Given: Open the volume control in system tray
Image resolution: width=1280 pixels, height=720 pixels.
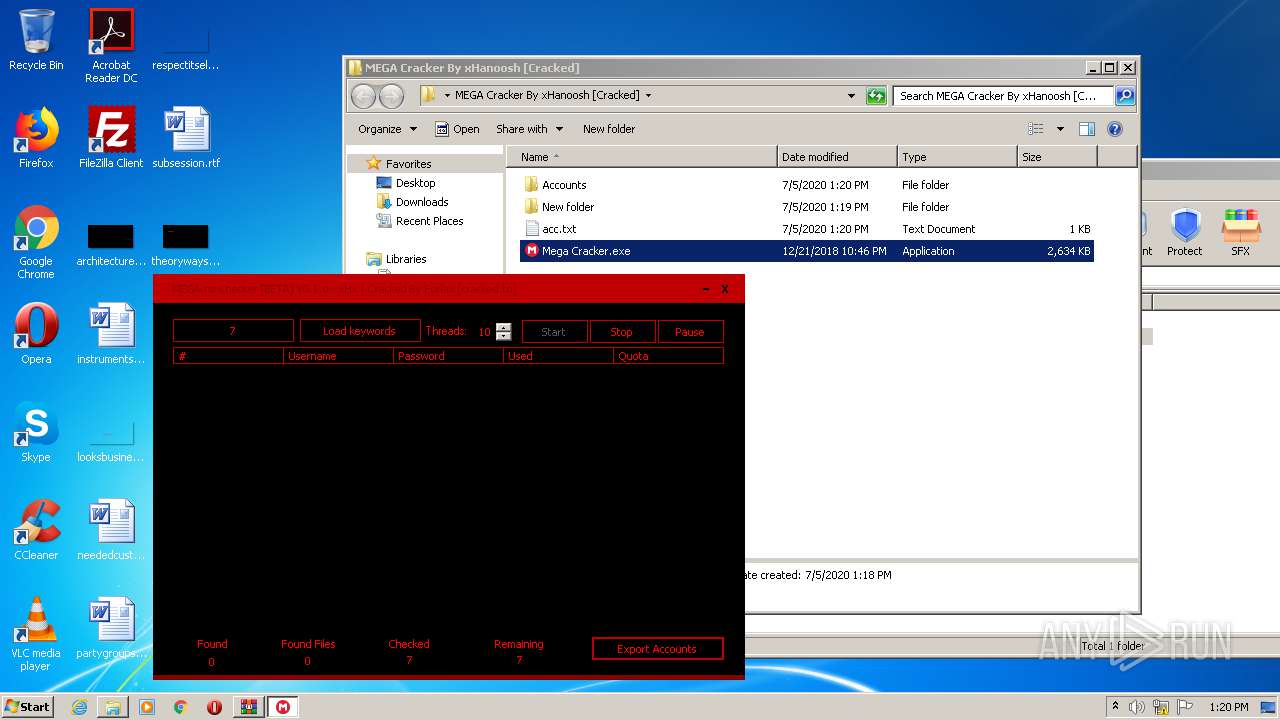Looking at the screenshot, I should pos(1137,707).
